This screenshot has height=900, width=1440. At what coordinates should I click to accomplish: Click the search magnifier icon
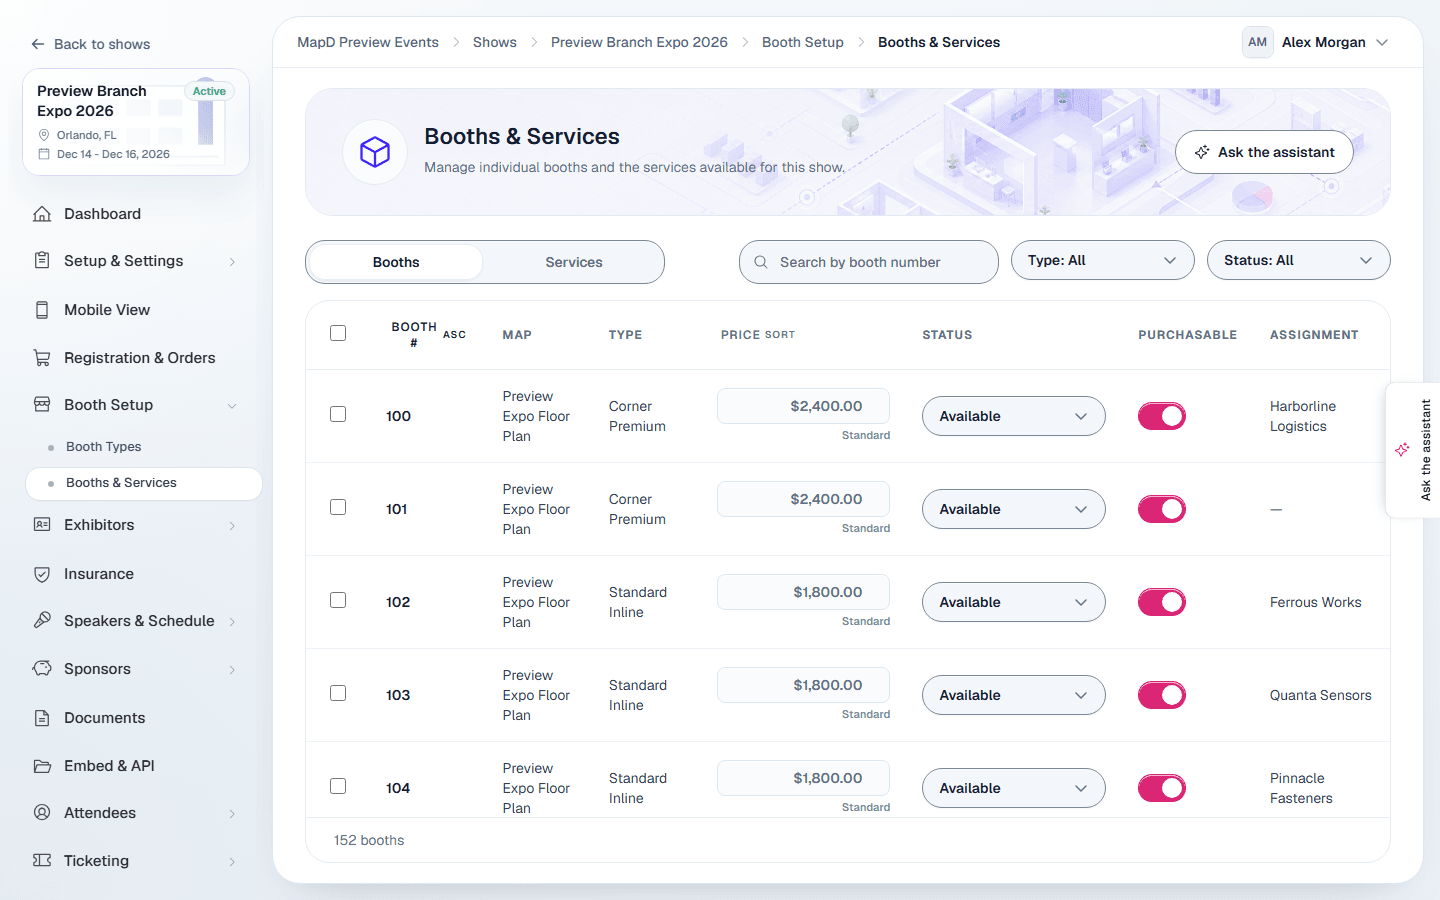point(761,262)
